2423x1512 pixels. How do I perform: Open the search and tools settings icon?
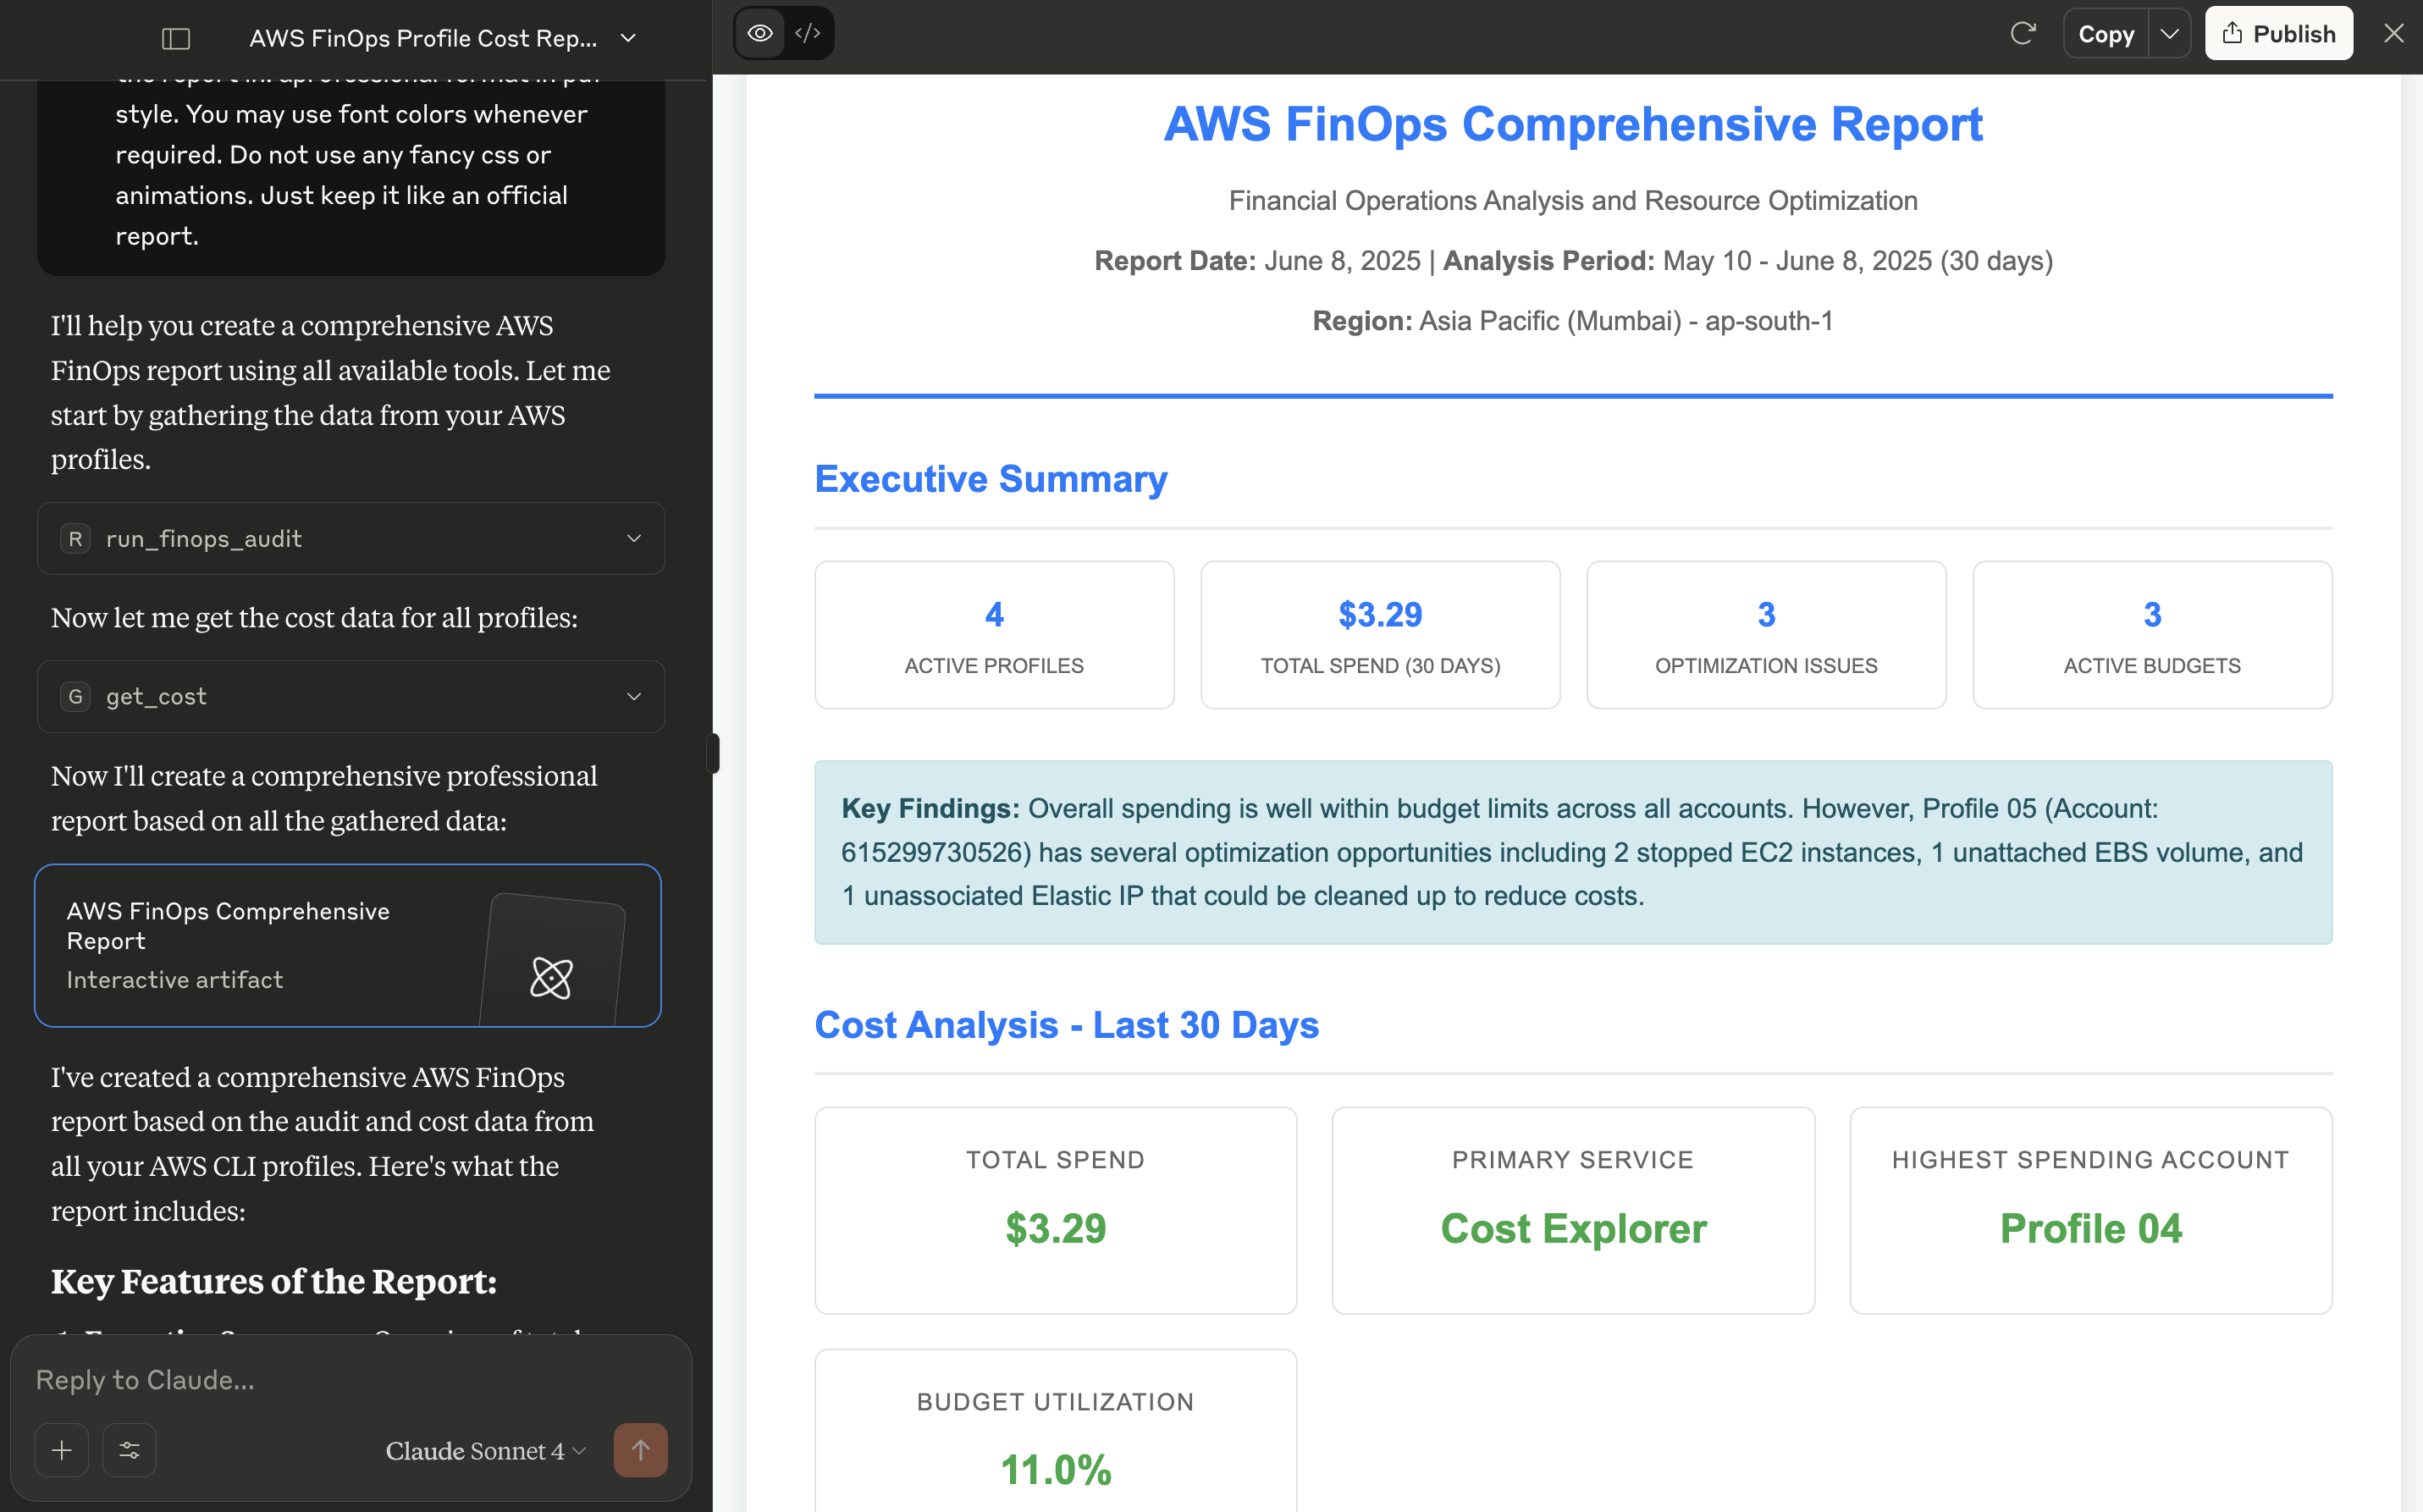click(130, 1450)
